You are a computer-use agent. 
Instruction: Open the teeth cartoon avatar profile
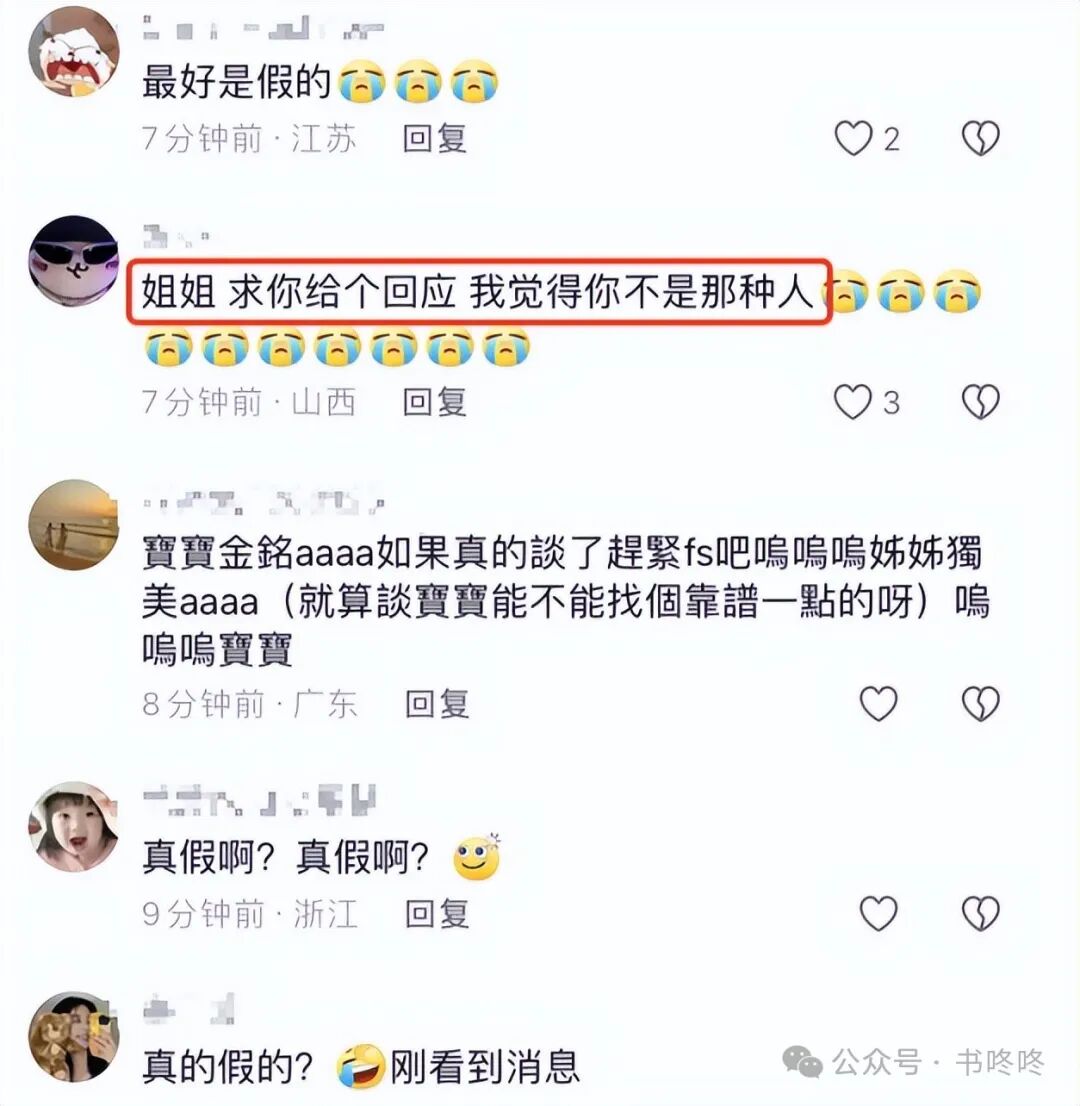(x=73, y=51)
